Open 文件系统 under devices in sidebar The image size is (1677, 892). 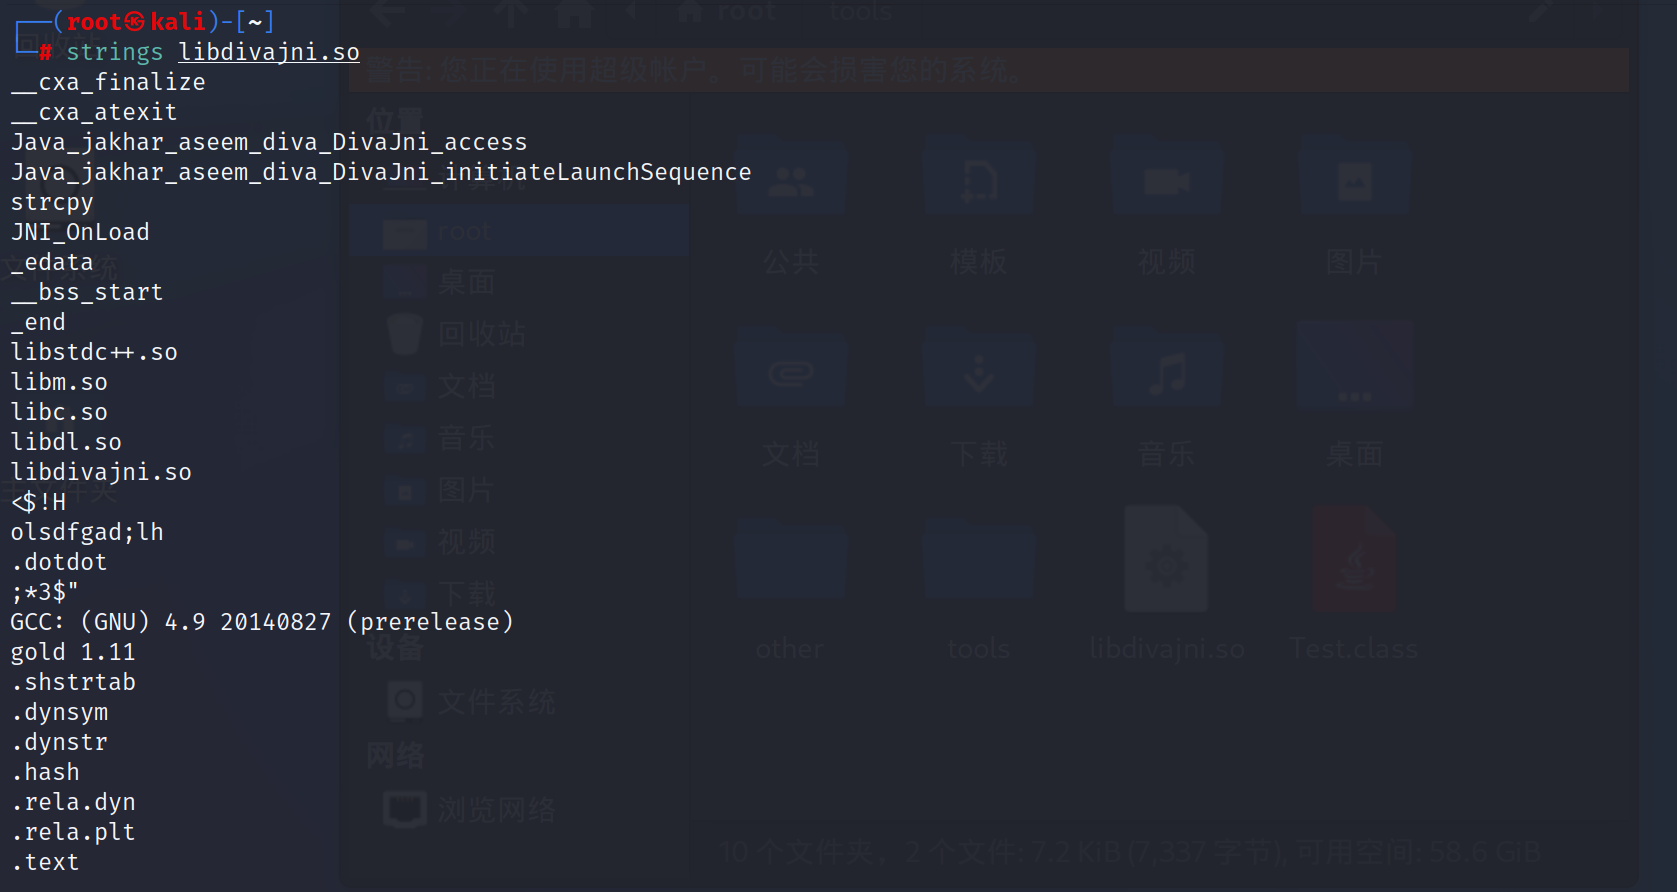(x=519, y=702)
